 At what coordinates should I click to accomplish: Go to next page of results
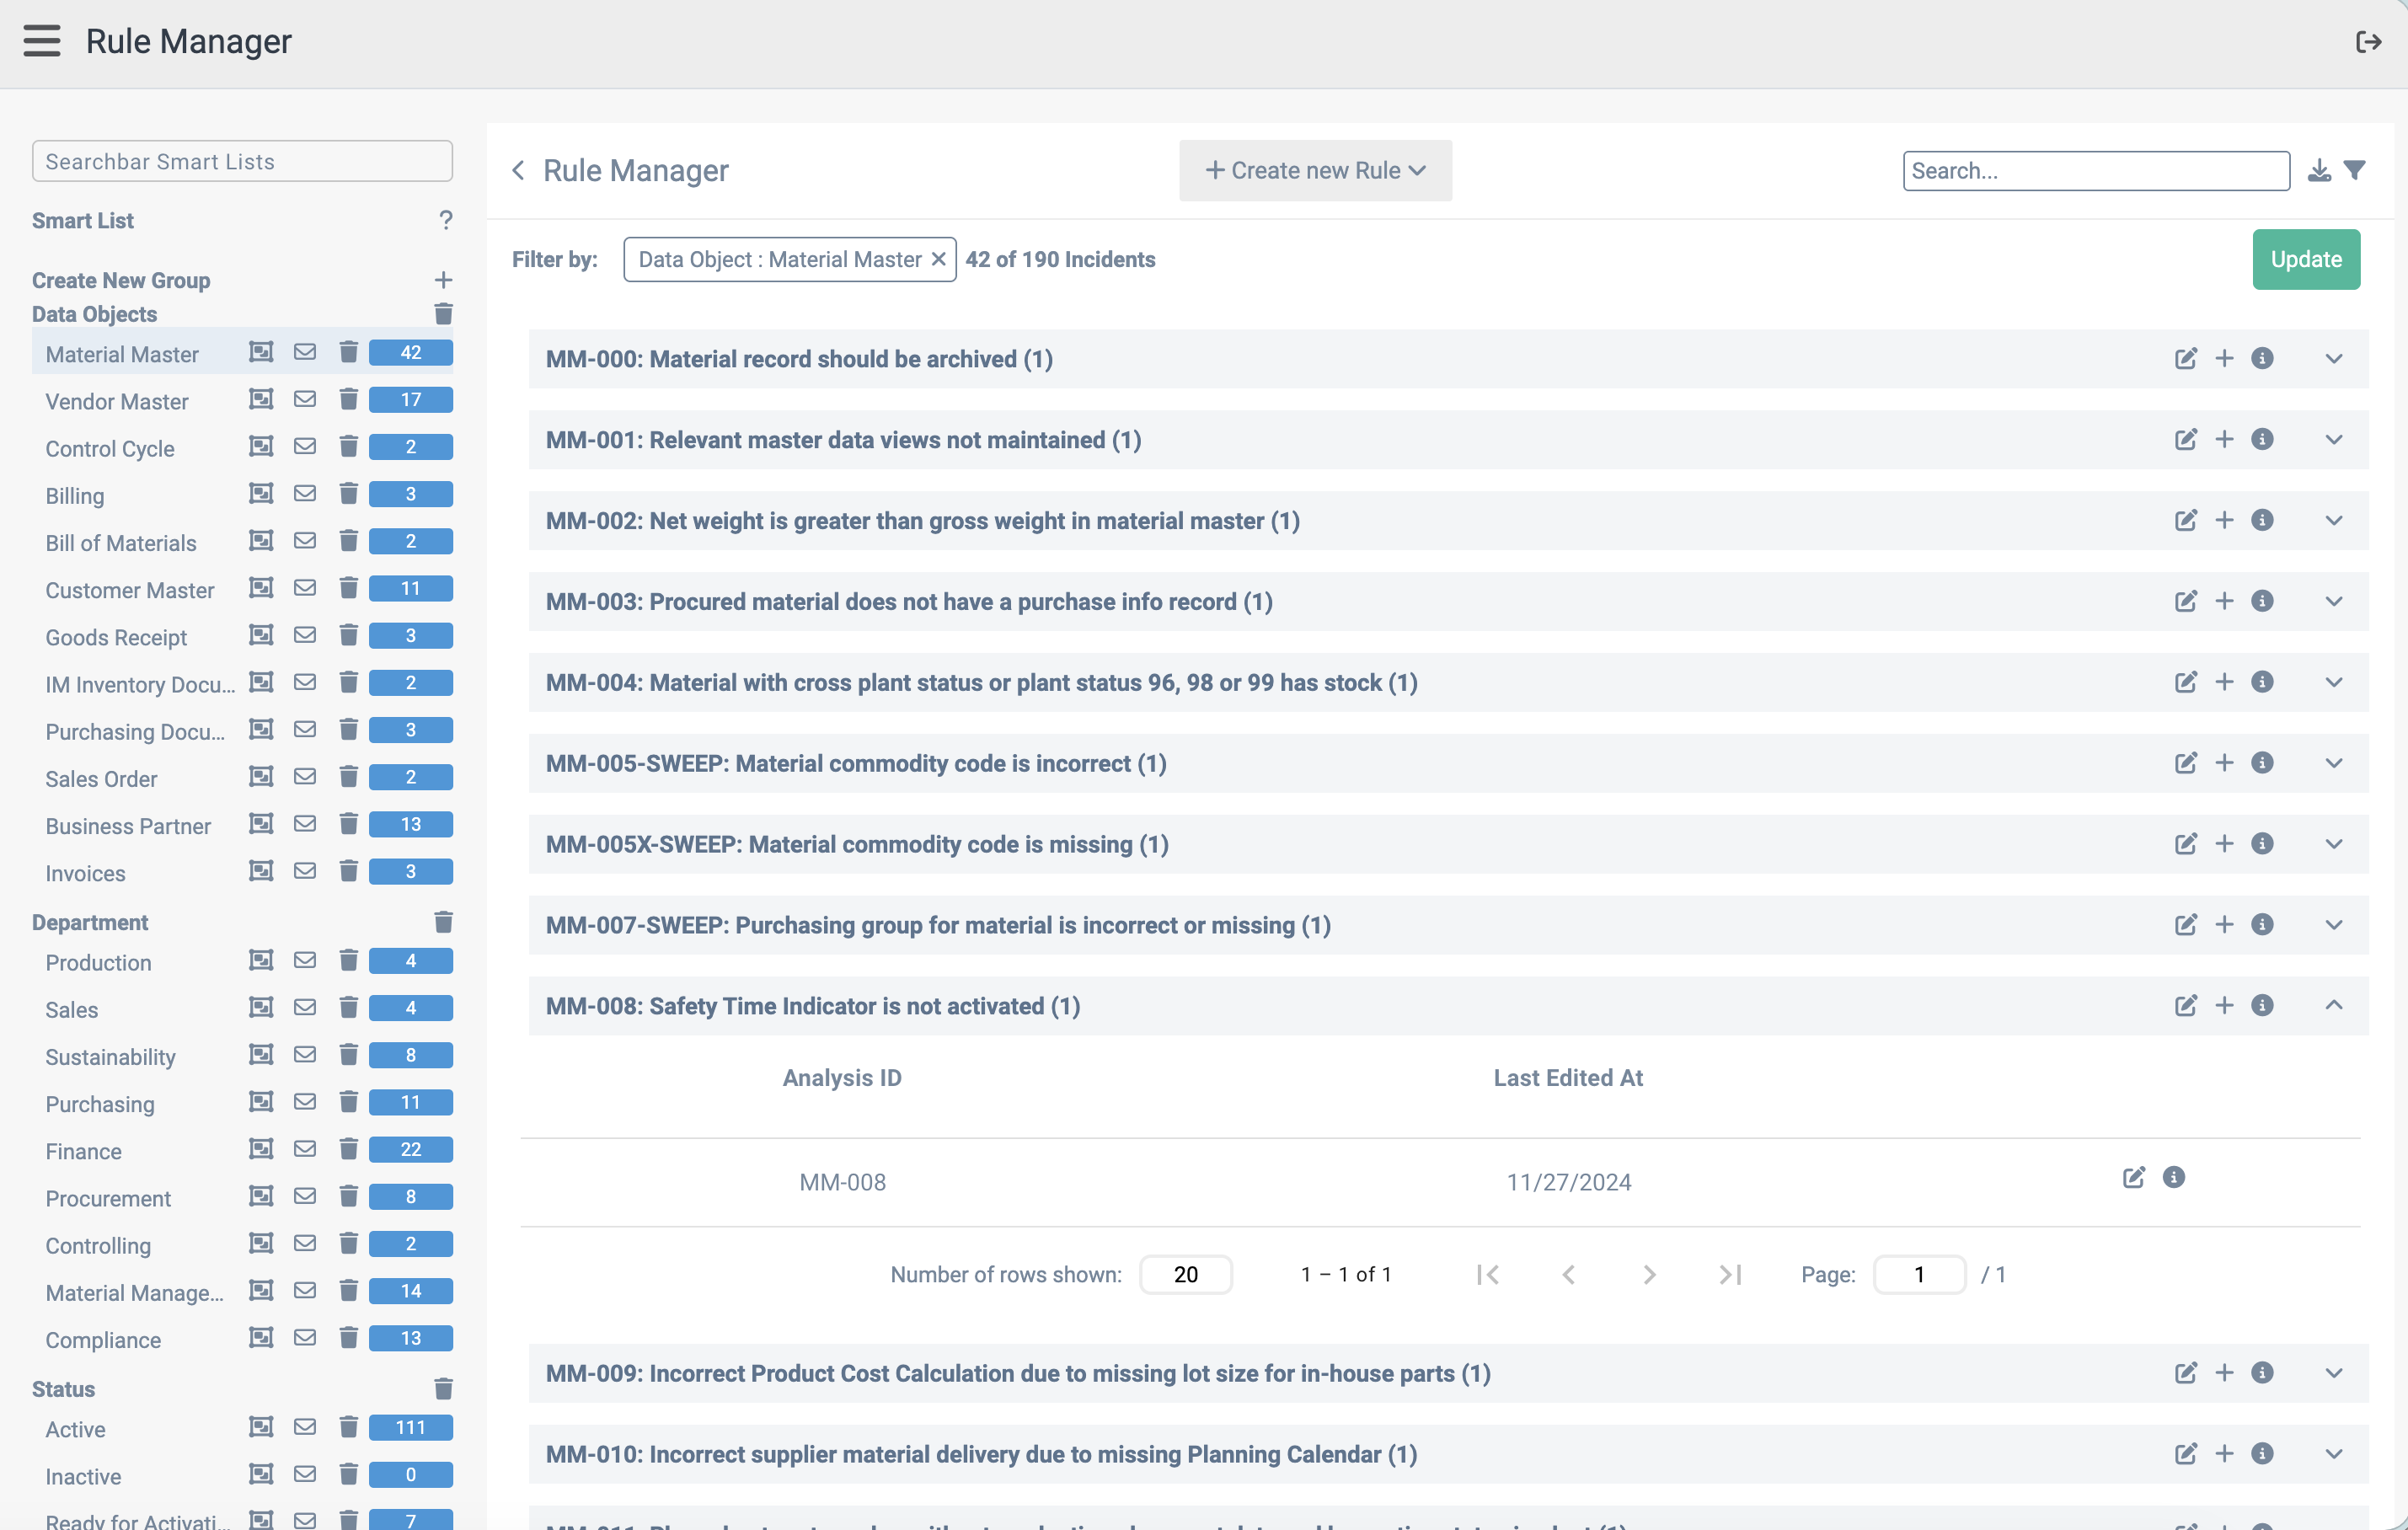point(1649,1274)
